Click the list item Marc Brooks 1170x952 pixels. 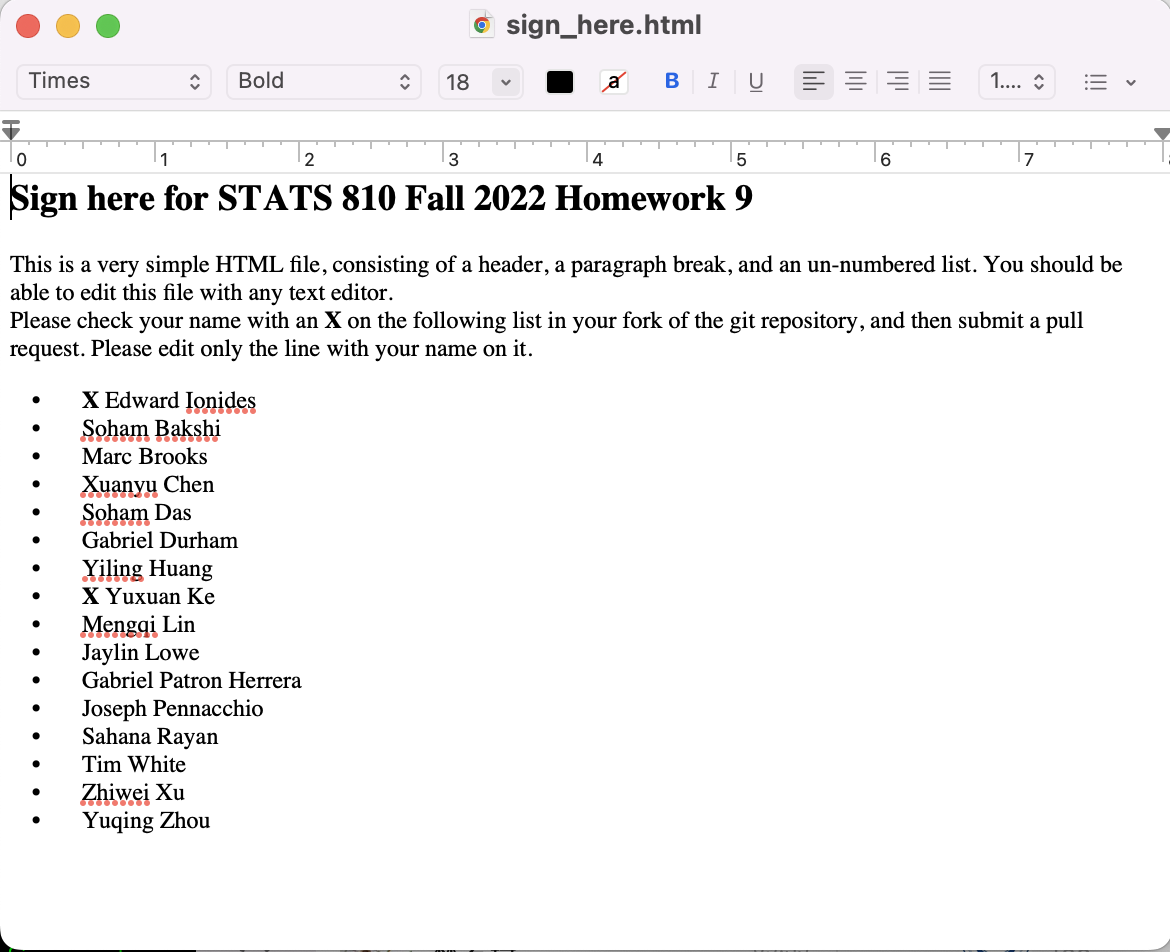[x=145, y=456]
